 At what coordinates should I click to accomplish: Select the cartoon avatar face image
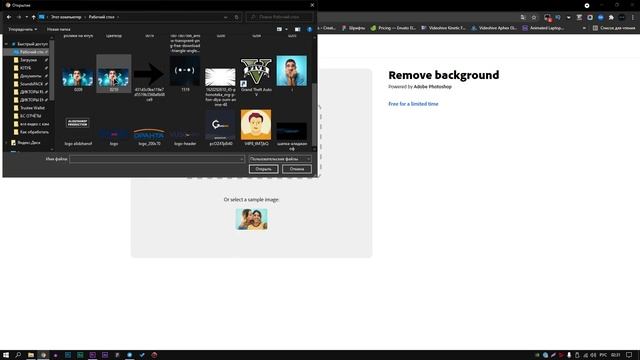click(256, 124)
